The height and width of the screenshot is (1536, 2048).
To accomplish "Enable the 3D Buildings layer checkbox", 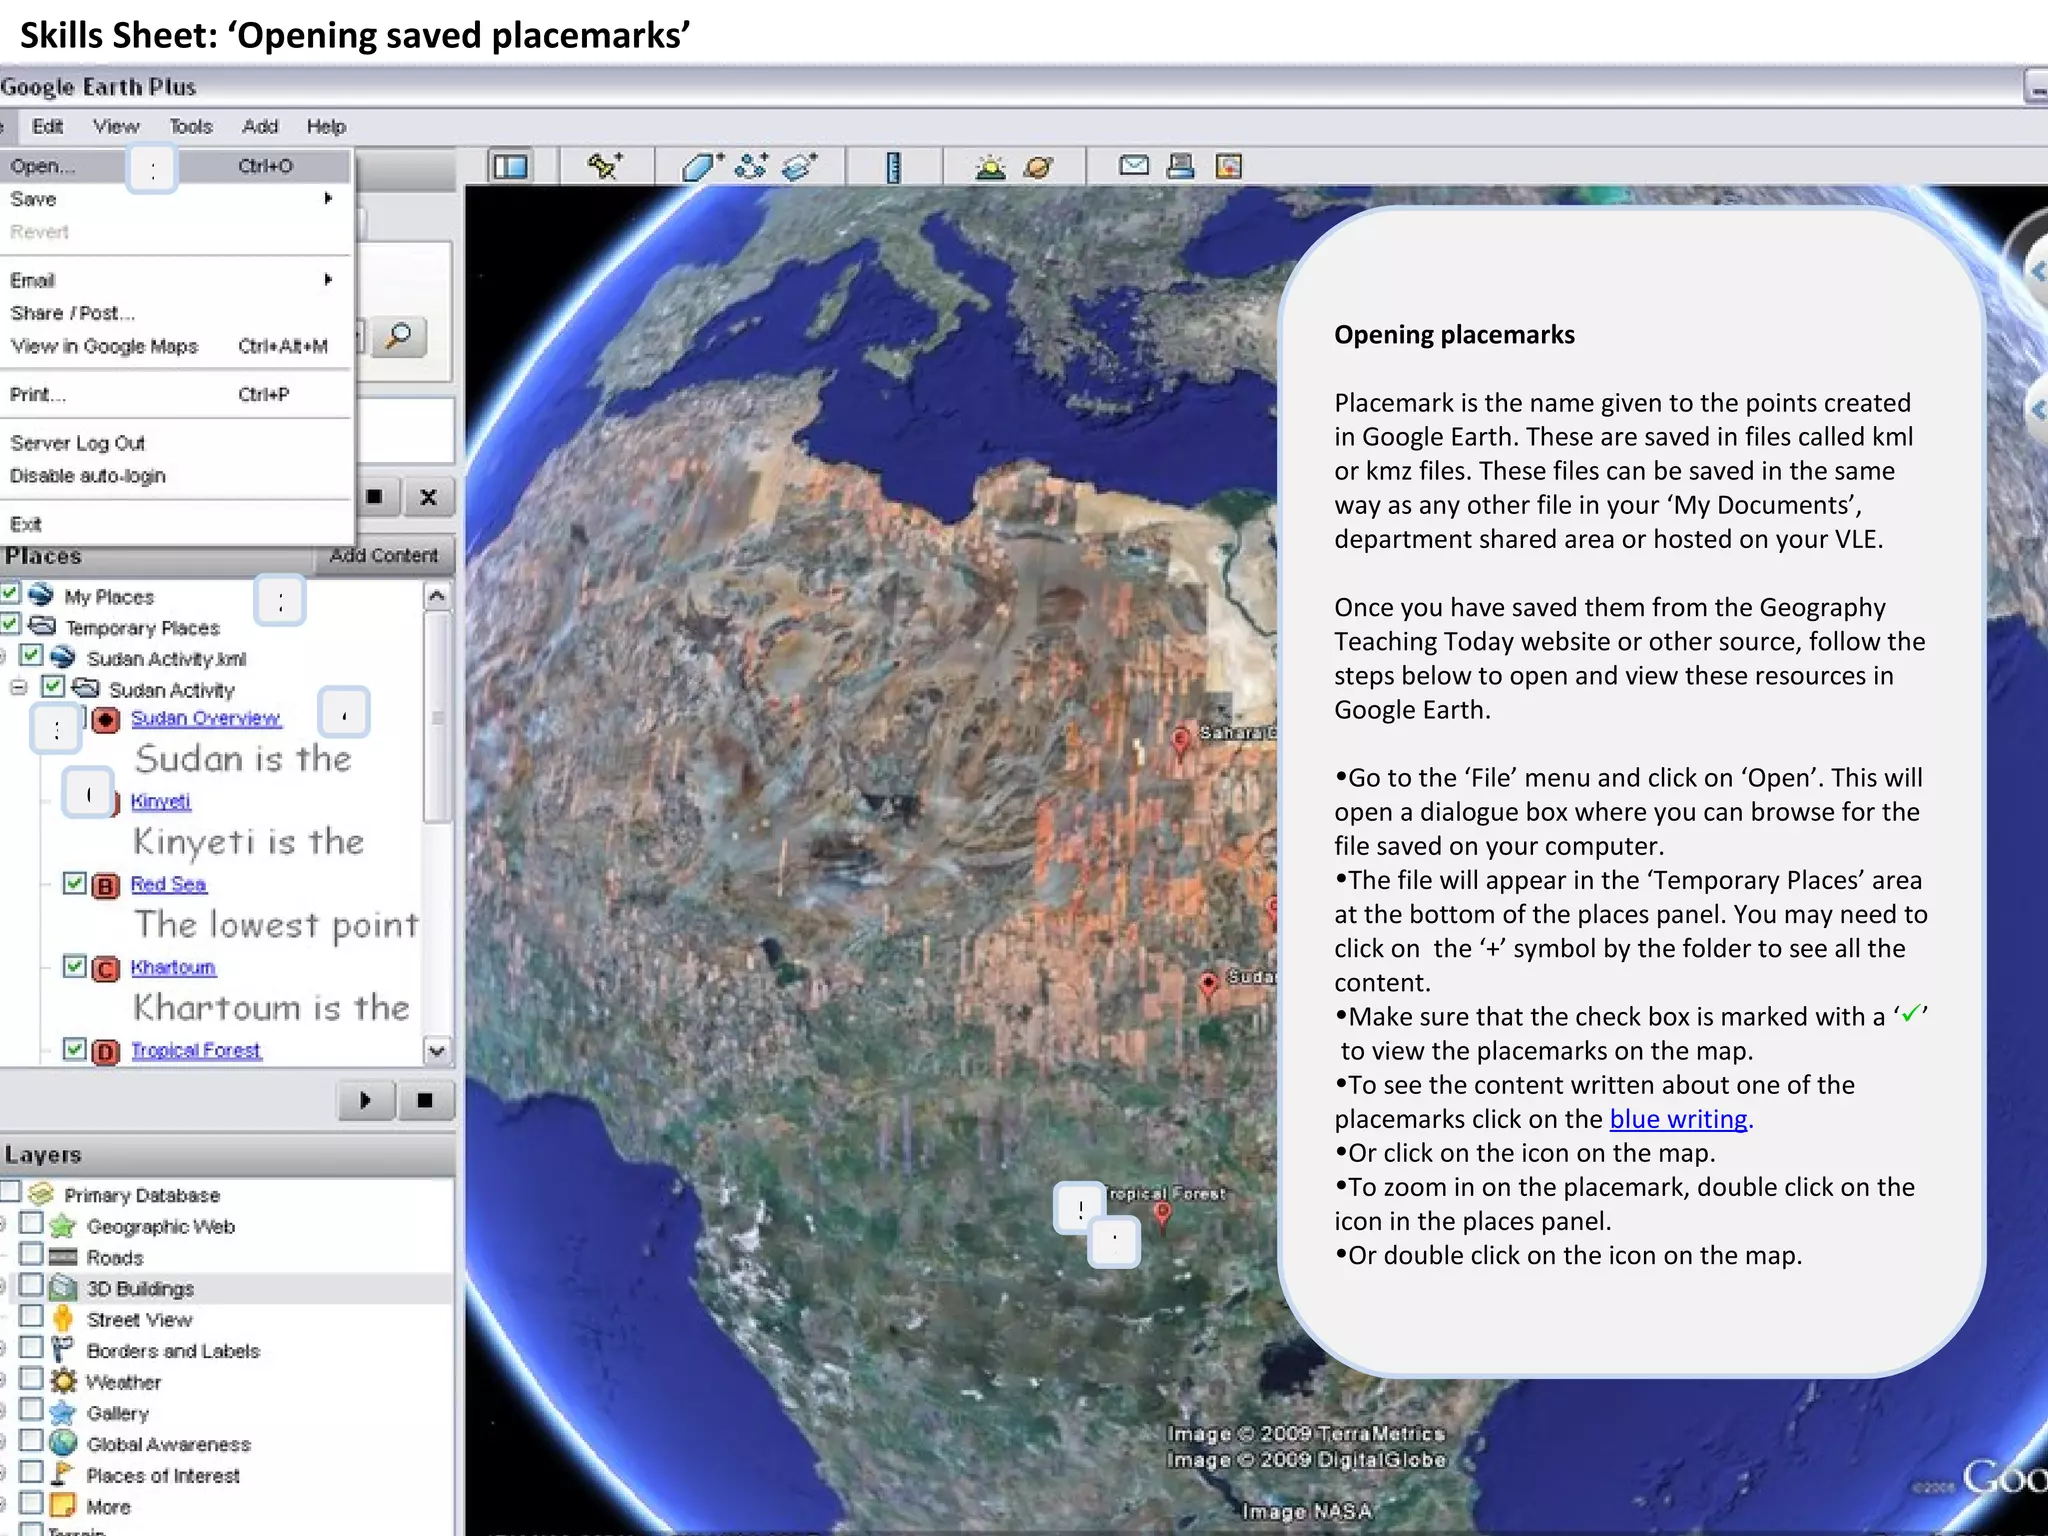I will tap(32, 1285).
